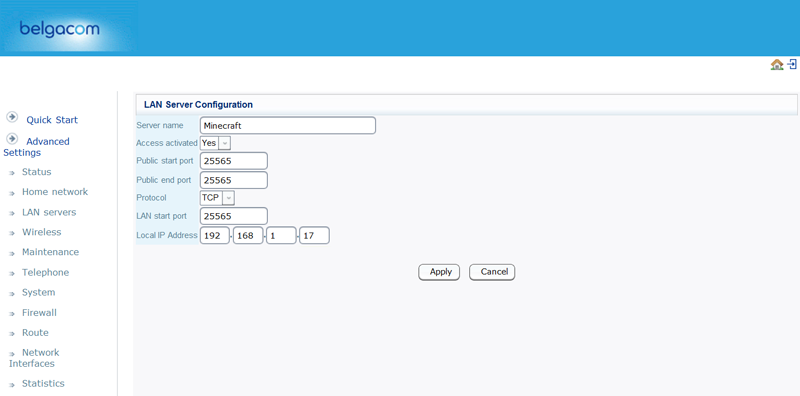Click the Public start port label
This screenshot has height=396, width=800.
click(165, 161)
